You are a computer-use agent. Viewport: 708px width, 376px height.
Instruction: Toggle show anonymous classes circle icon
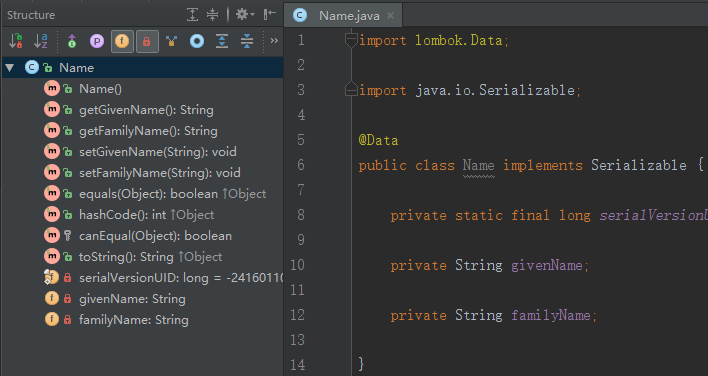tap(197, 41)
